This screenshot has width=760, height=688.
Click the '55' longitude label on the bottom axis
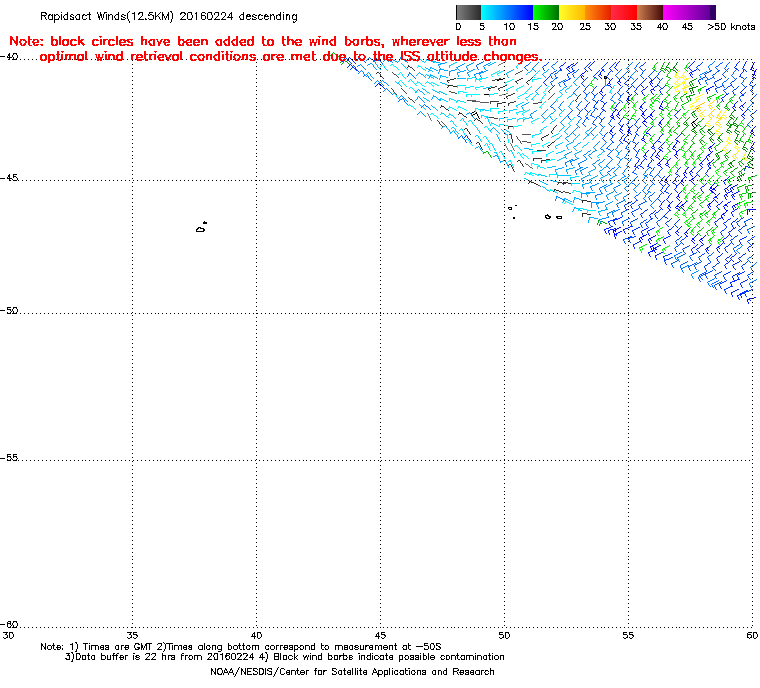628,635
